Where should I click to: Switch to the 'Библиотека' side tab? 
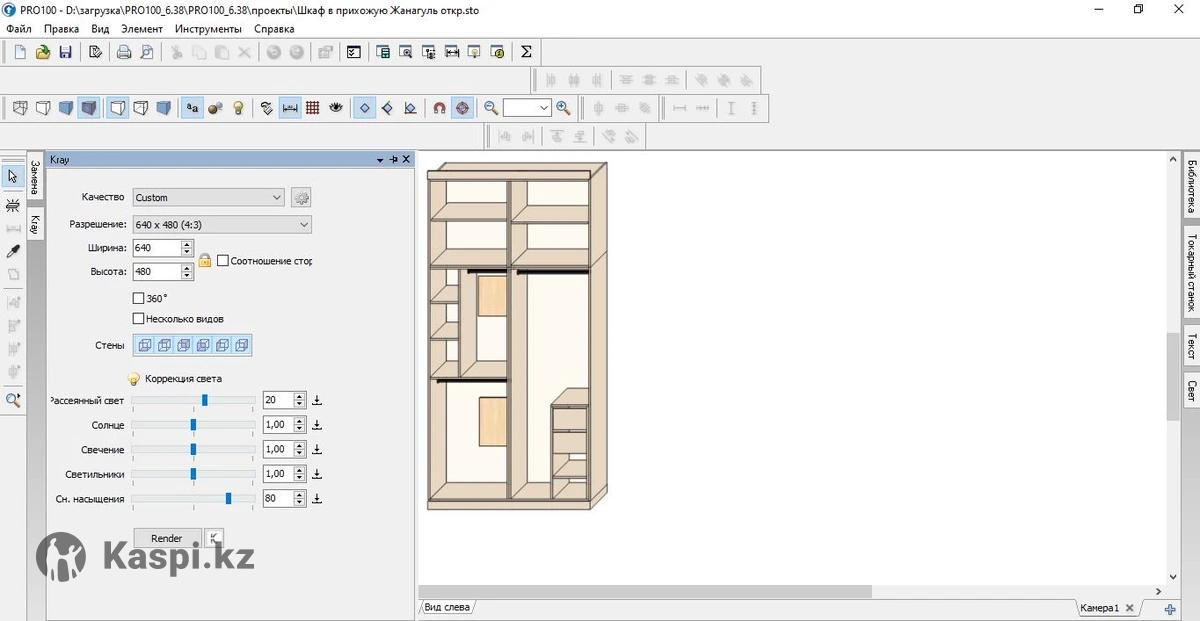1191,185
